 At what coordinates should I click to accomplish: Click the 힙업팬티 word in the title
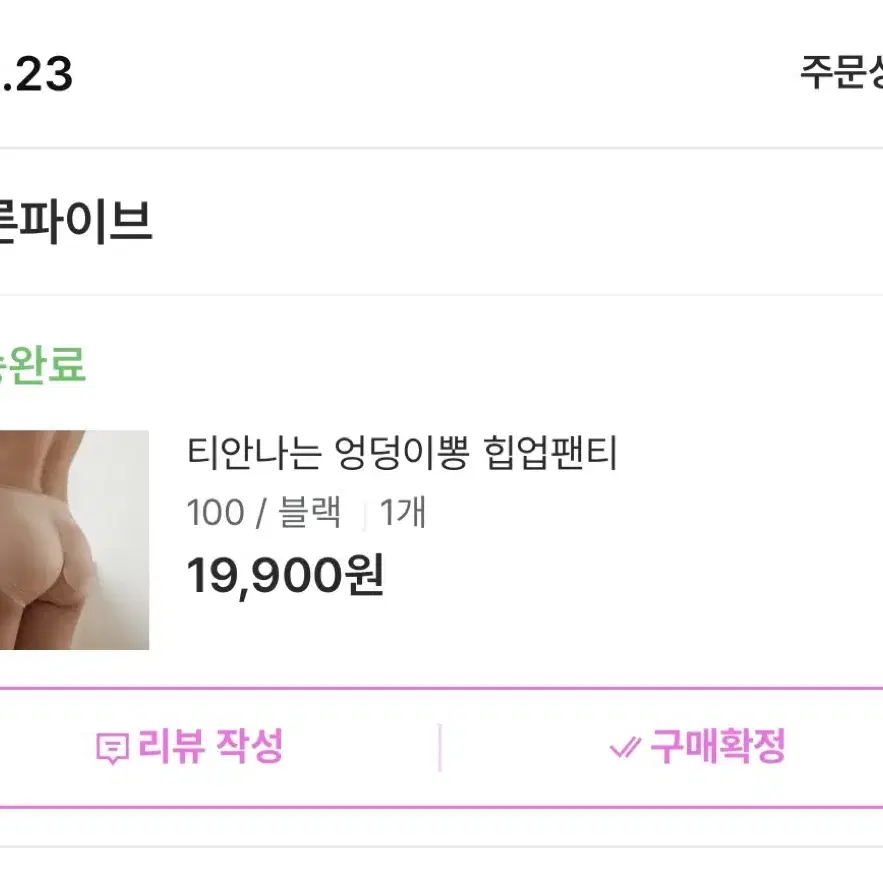click(551, 453)
